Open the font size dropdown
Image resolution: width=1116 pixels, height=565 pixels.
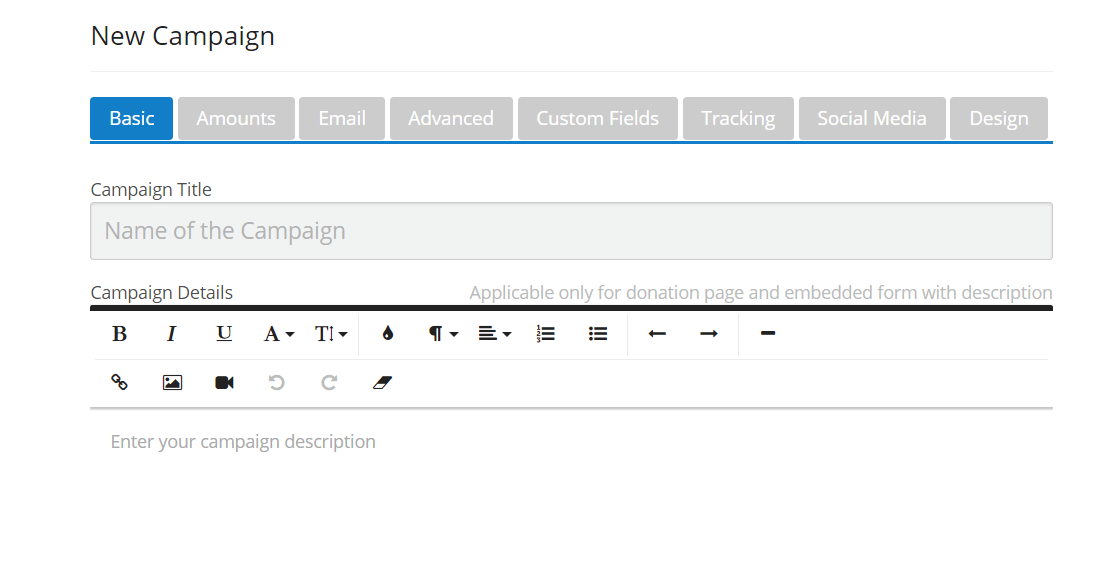(x=331, y=334)
